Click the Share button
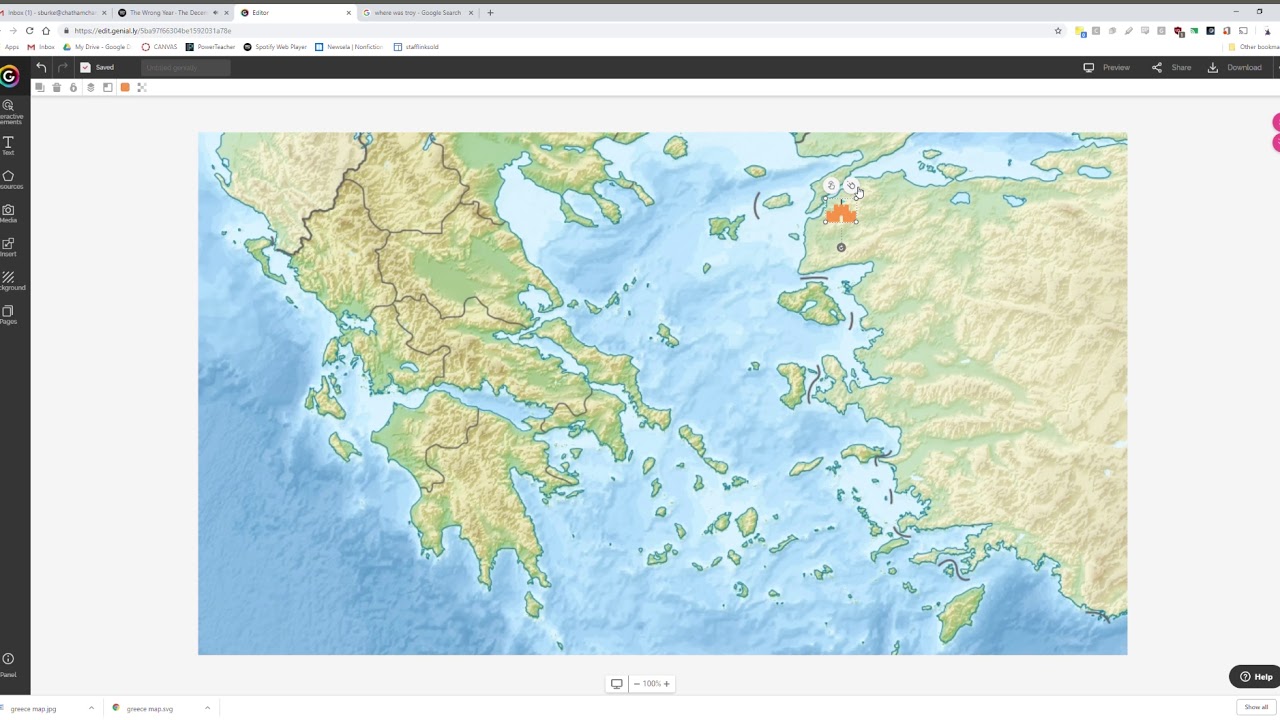 (x=1172, y=67)
